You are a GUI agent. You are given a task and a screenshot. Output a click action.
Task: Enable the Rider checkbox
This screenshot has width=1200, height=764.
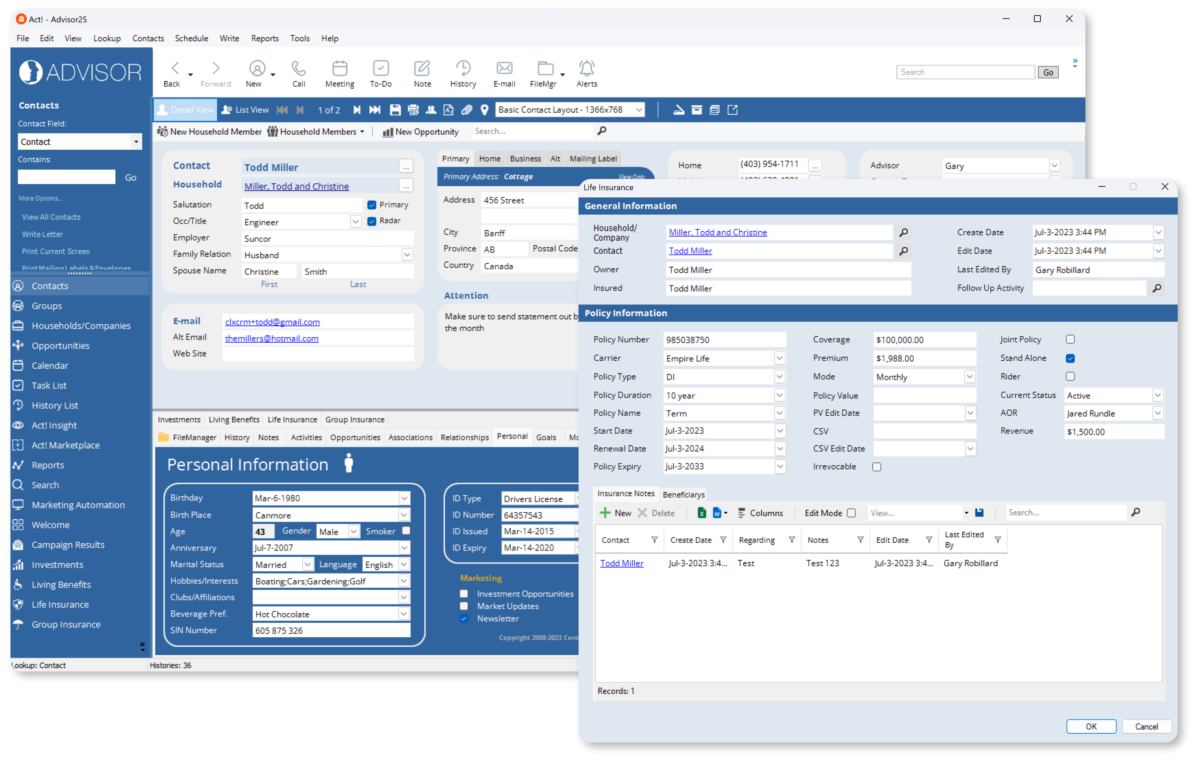click(1070, 377)
